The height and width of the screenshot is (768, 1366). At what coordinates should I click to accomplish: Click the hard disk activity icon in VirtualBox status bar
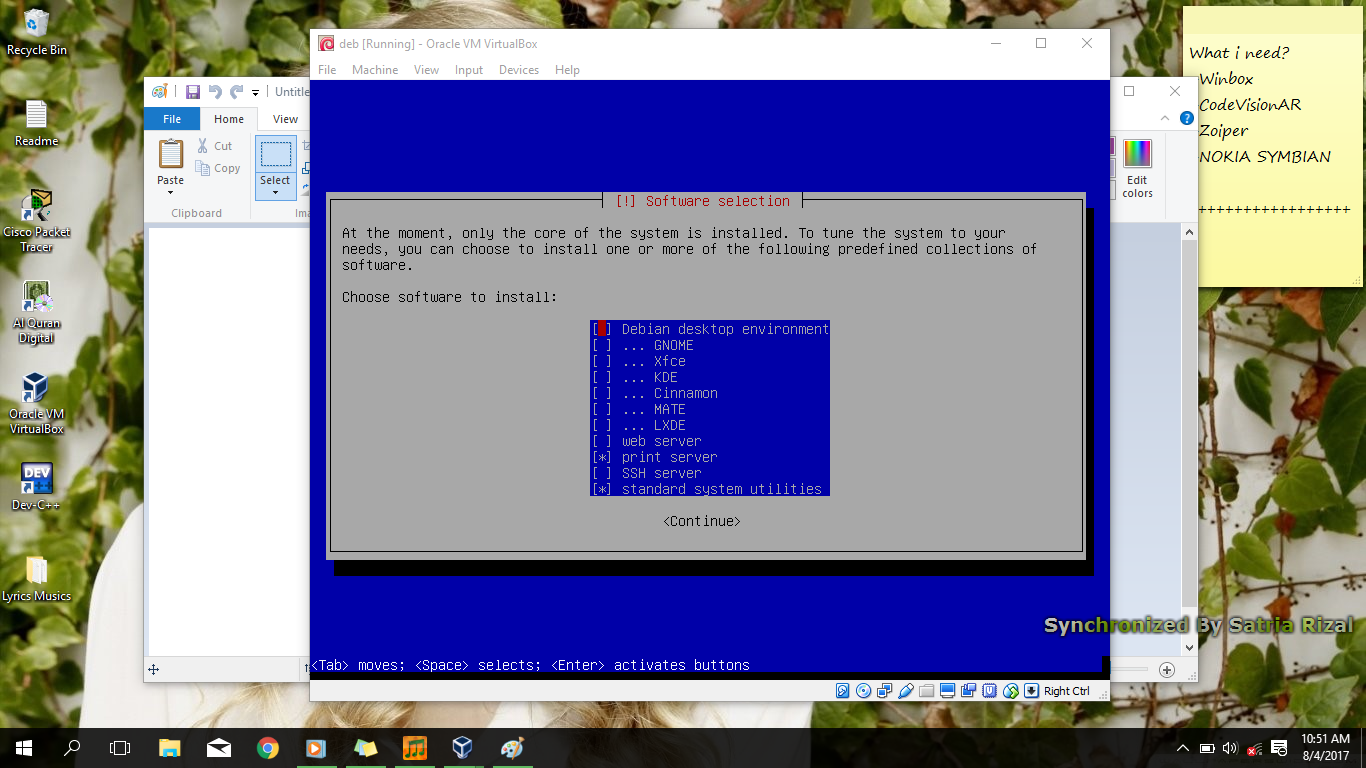pyautogui.click(x=842, y=691)
